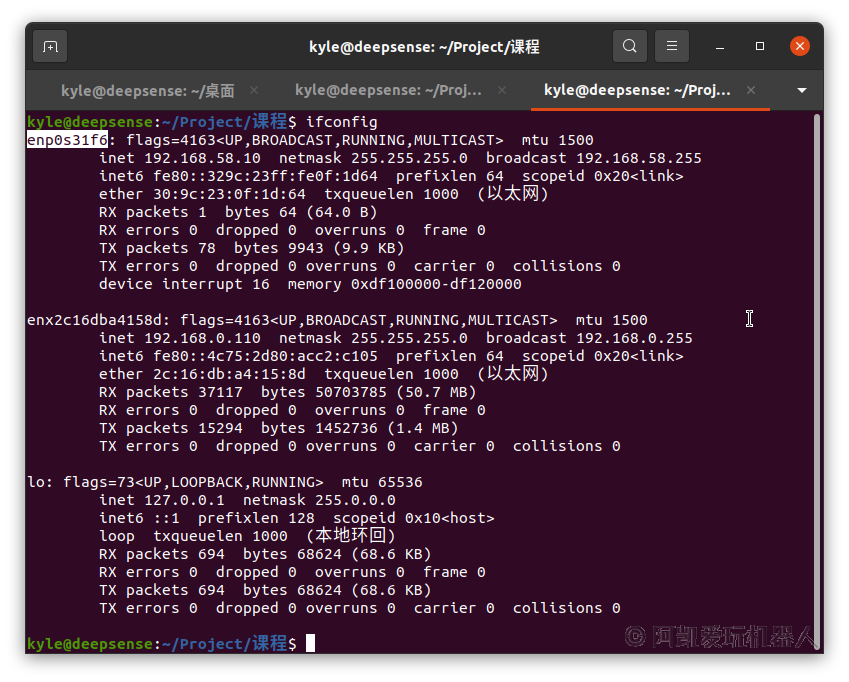The width and height of the screenshot is (849, 682).
Task: Switch to the kyle@deepsense: ~/桌面 tab
Action: (147, 90)
